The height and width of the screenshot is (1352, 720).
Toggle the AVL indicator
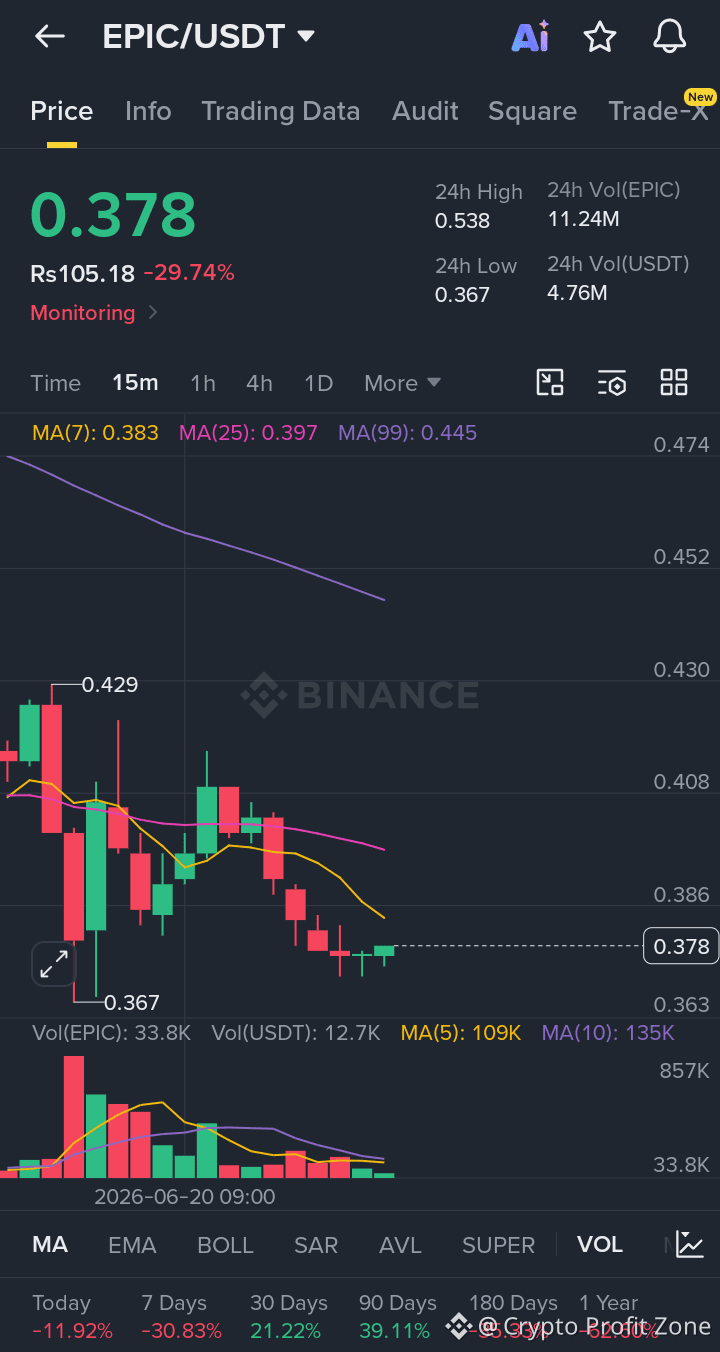pyautogui.click(x=400, y=1245)
